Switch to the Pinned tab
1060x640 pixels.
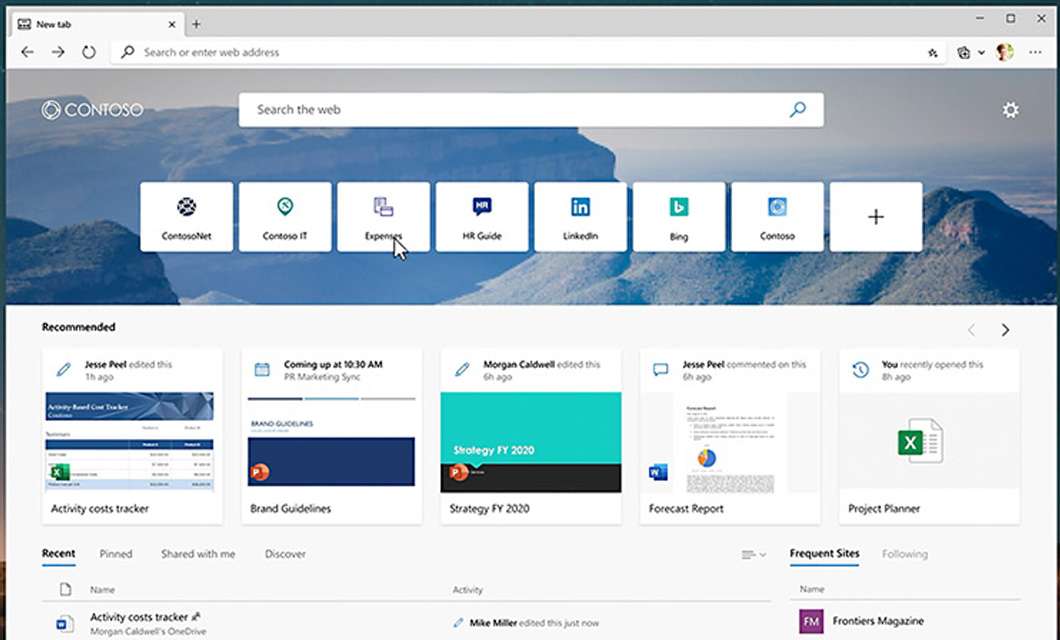[116, 554]
